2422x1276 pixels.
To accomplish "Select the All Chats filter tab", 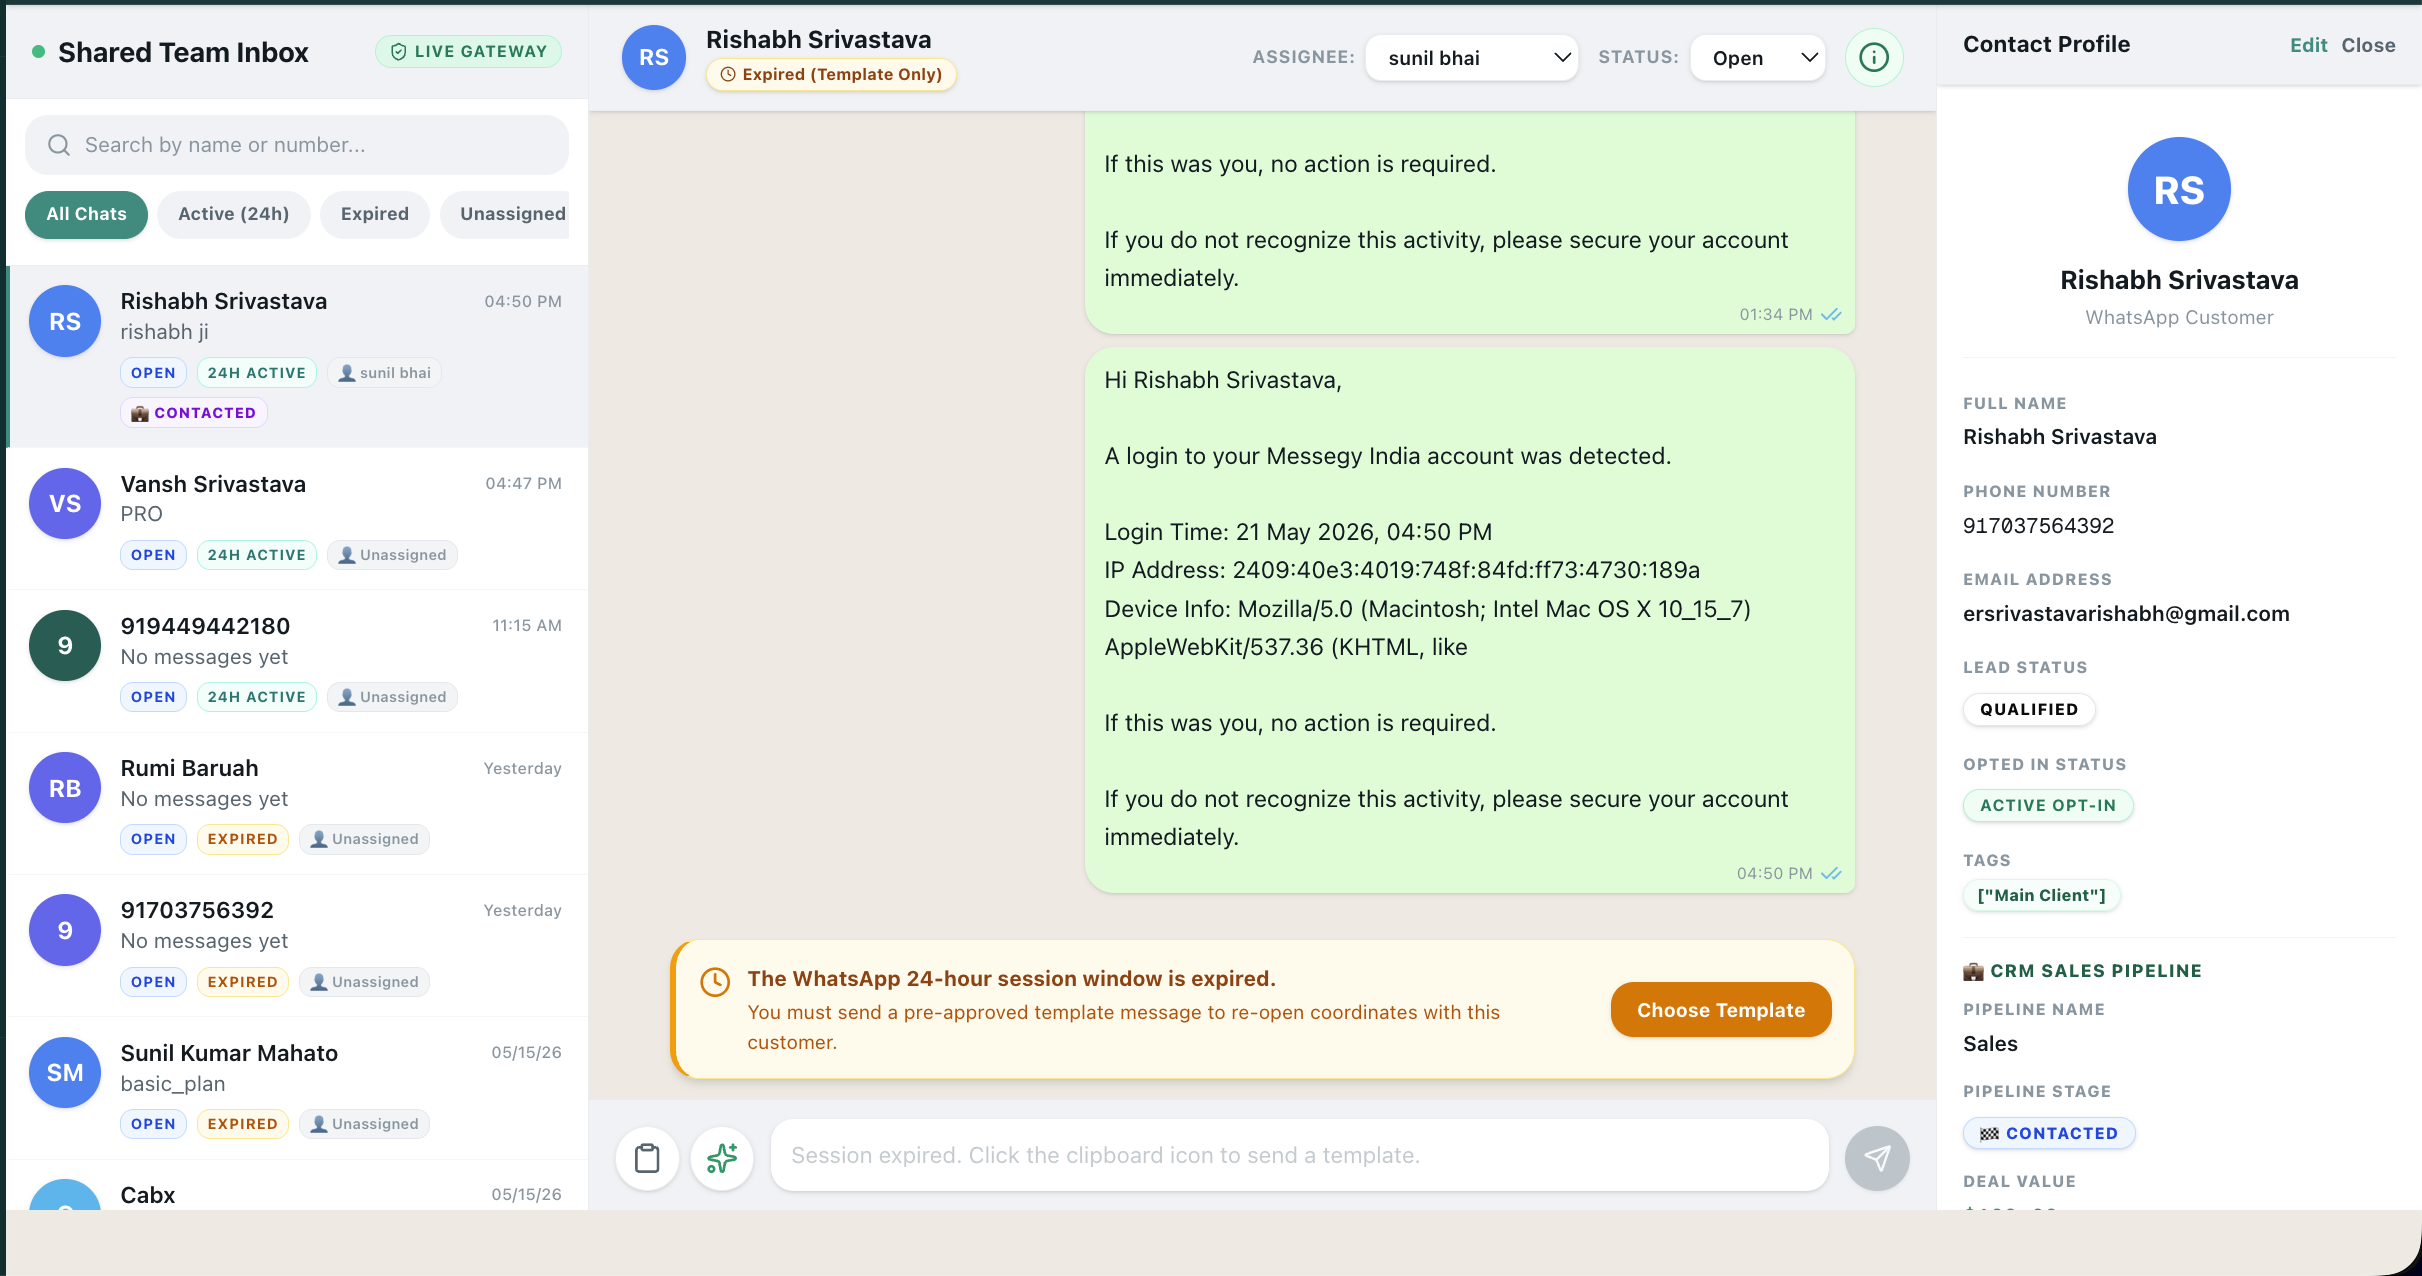I will coord(86,214).
